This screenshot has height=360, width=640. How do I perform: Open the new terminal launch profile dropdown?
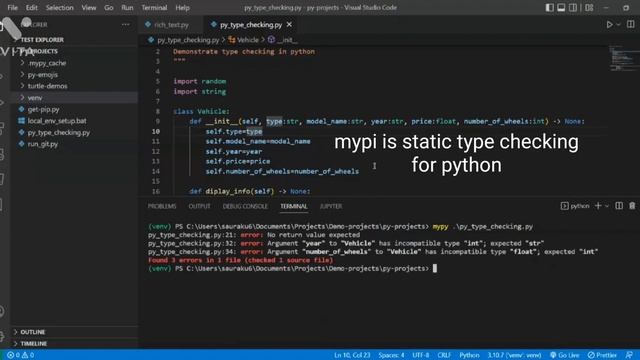607,206
